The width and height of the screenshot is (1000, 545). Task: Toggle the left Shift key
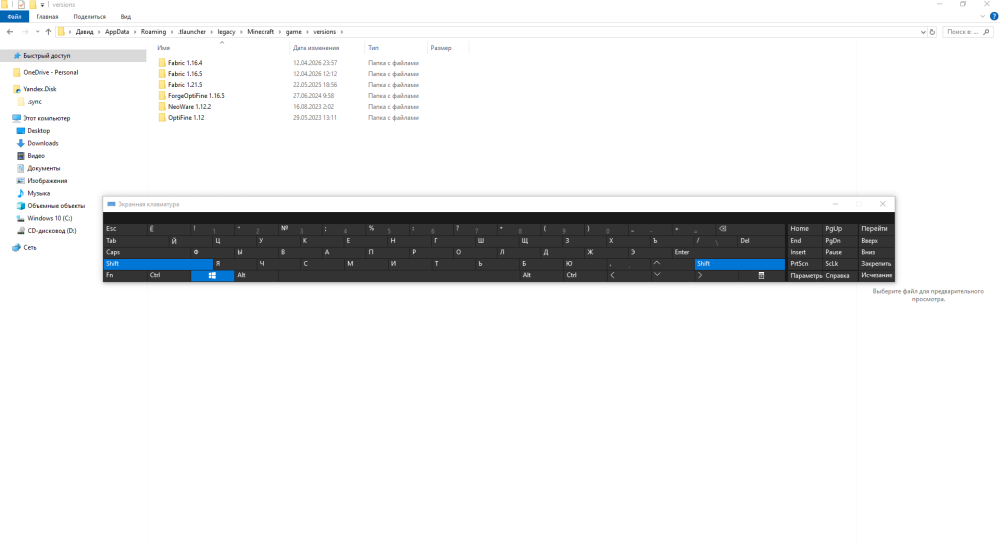click(x=158, y=263)
